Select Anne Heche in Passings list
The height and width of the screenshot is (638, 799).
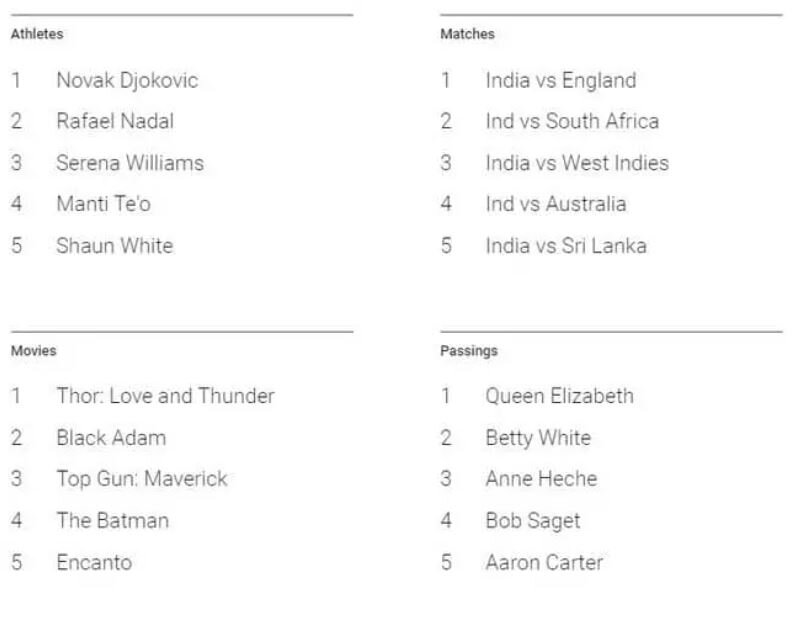541,479
